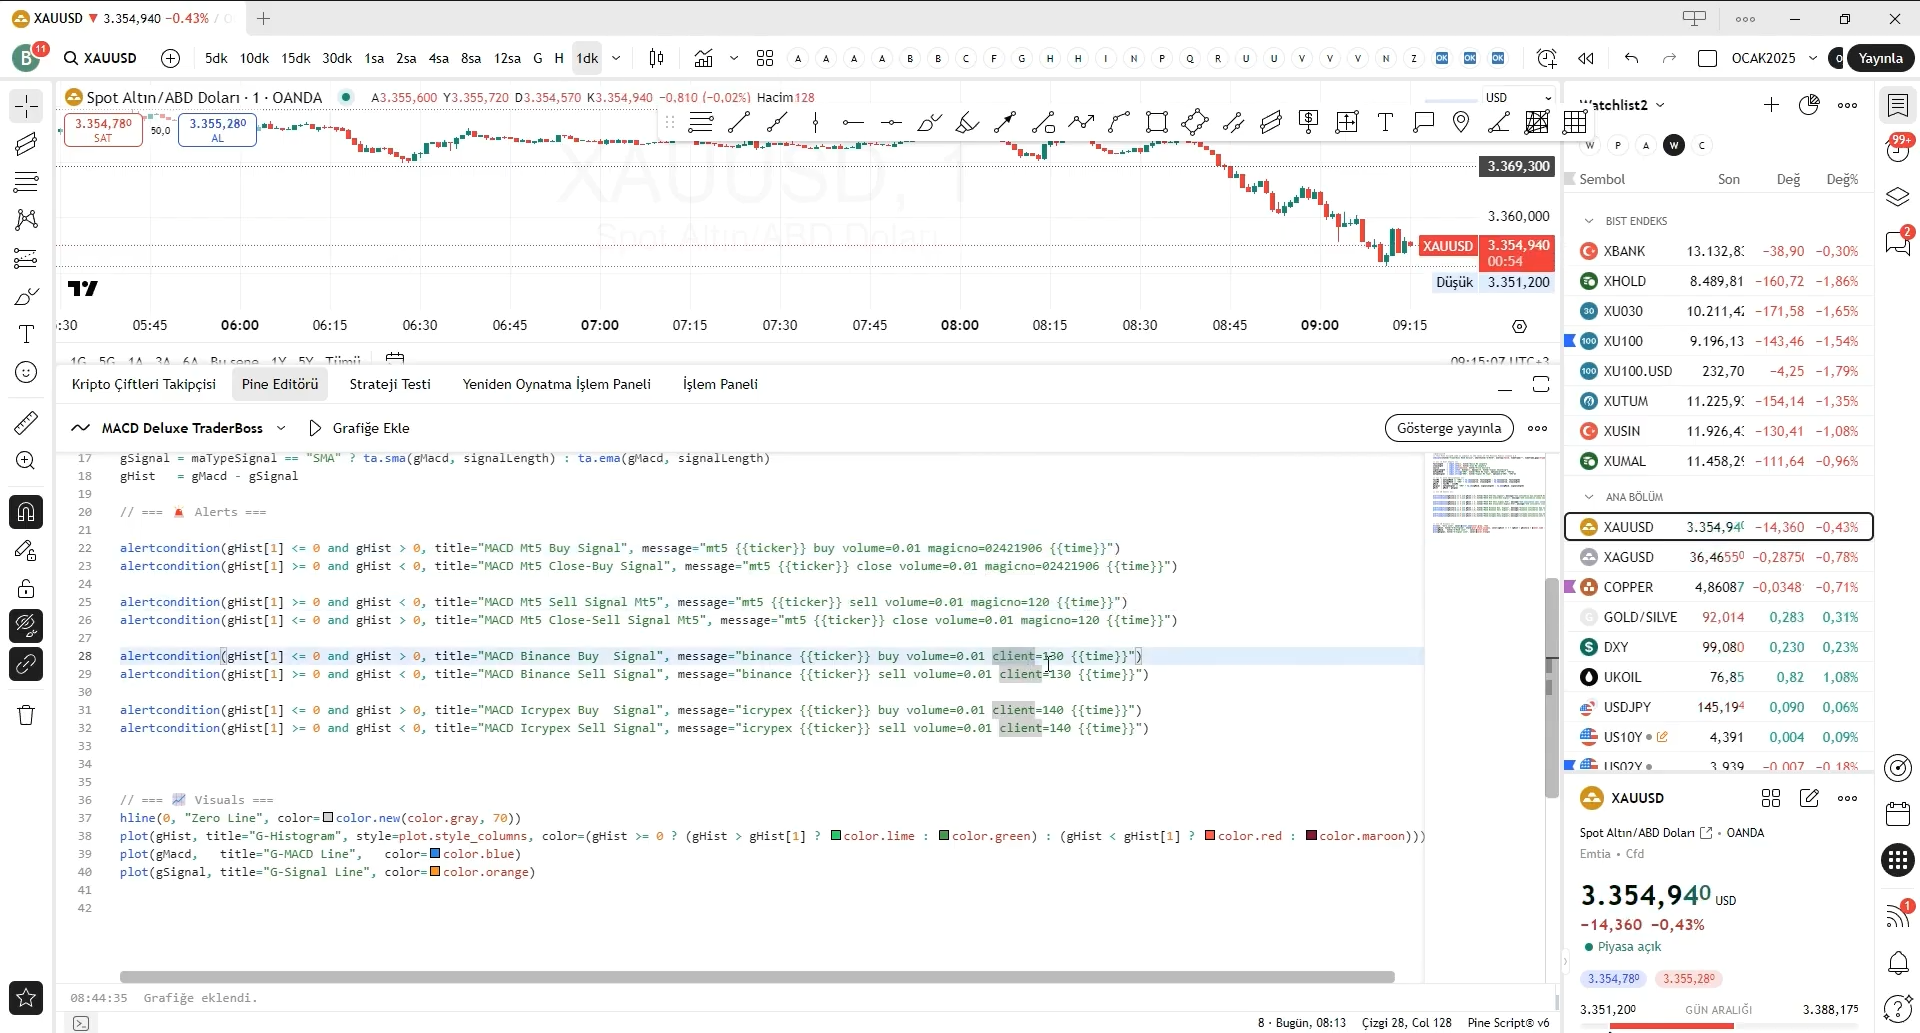Toggle hide all drawings
Viewport: 1920px width, 1033px height.
(26, 626)
